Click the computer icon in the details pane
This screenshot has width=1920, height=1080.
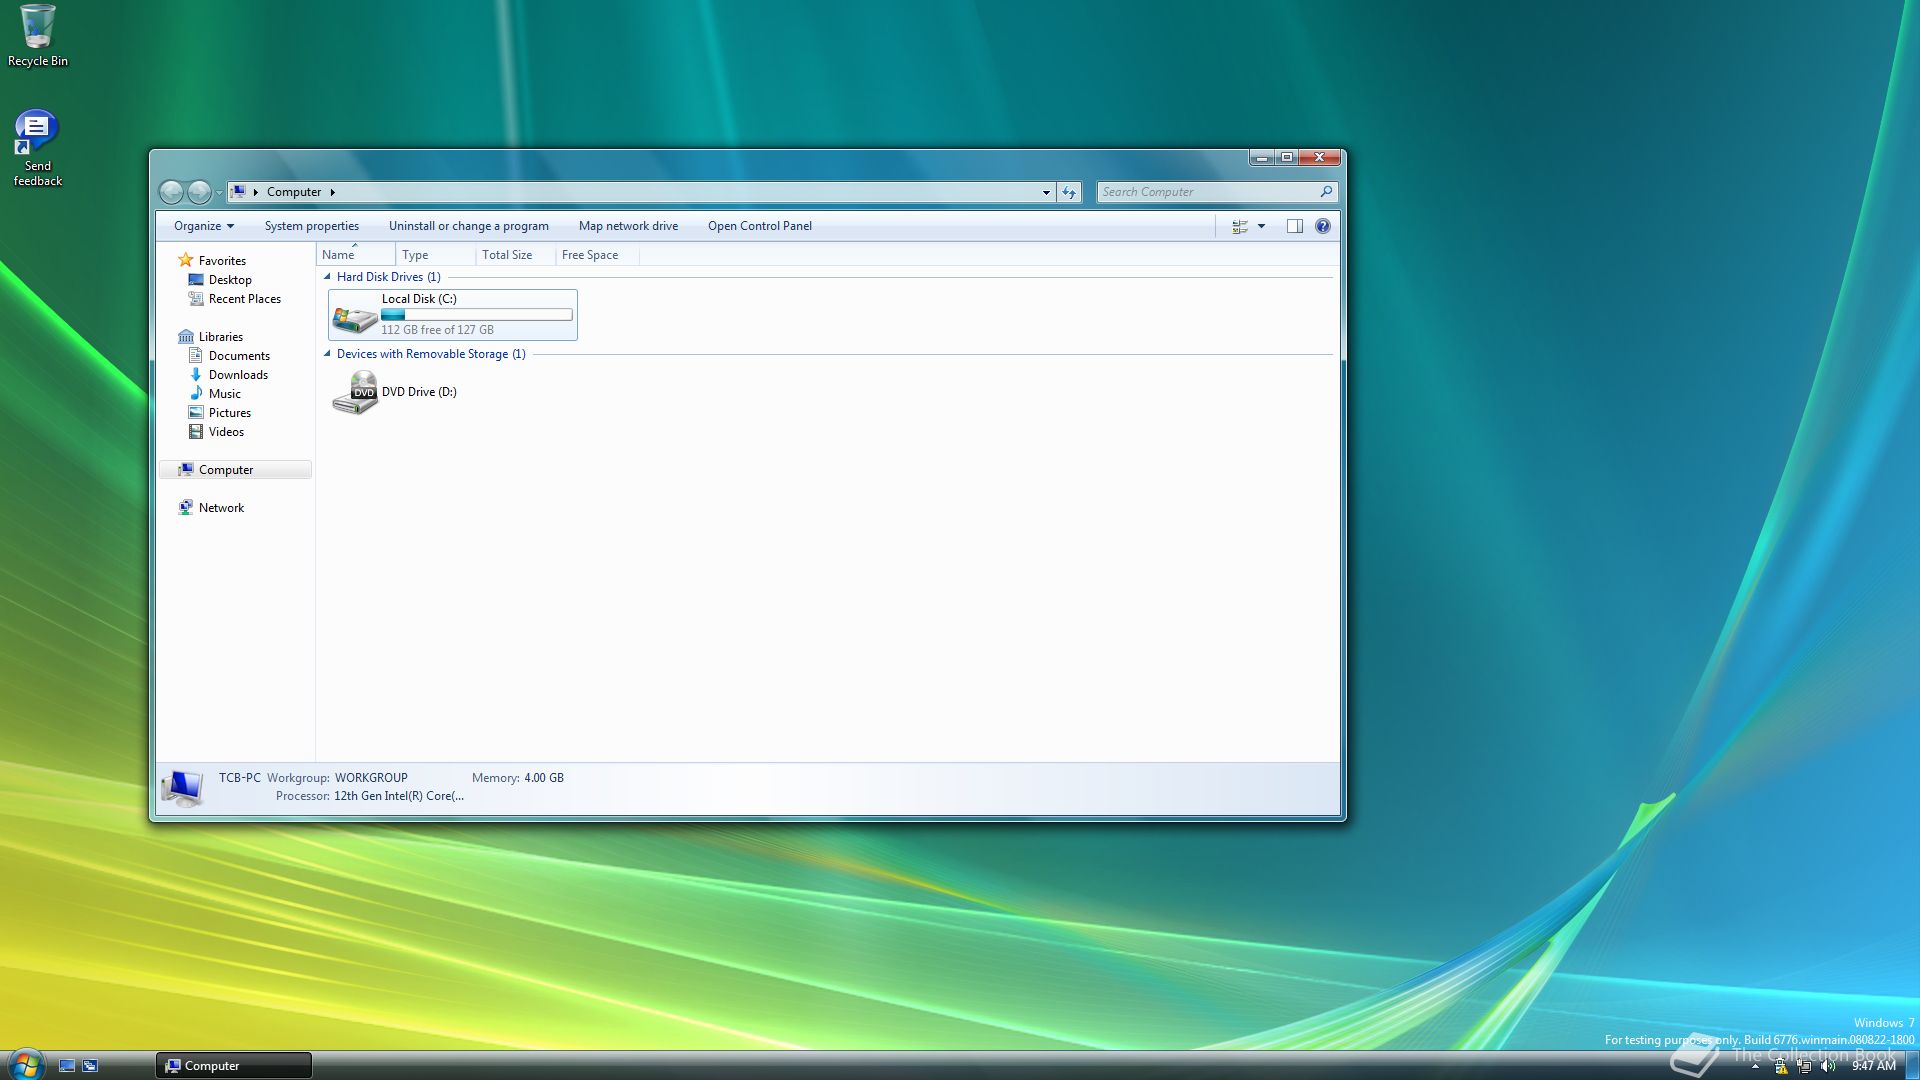coord(183,788)
